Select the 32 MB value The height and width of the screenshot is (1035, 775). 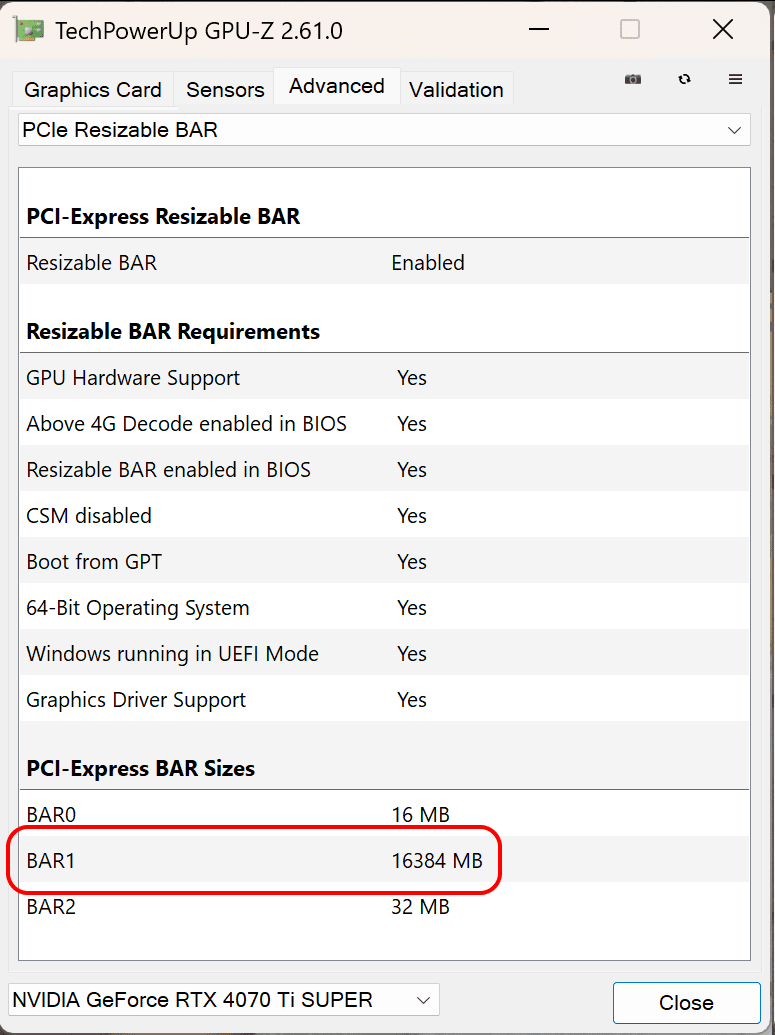421,907
